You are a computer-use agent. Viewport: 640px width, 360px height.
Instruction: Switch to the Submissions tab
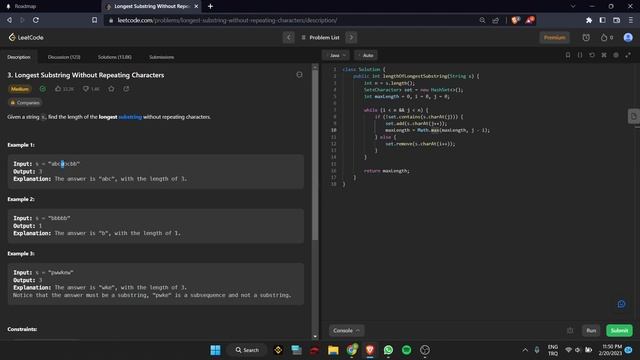tap(162, 57)
